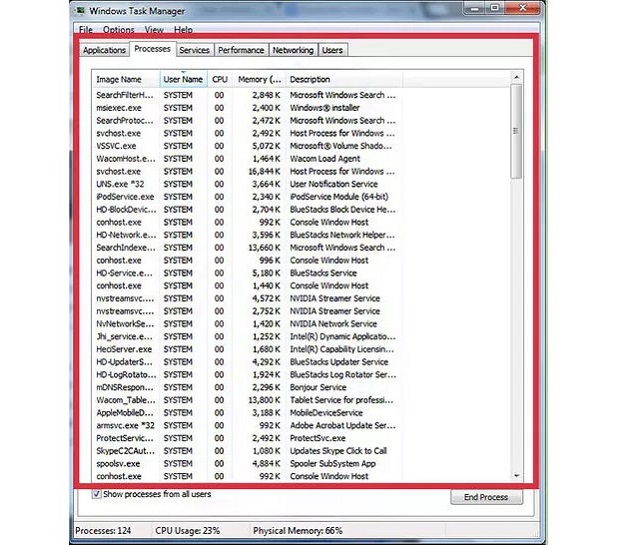This screenshot has height=545, width=640.
Task: Select the HD-LogRotato... process
Action: click(247, 374)
